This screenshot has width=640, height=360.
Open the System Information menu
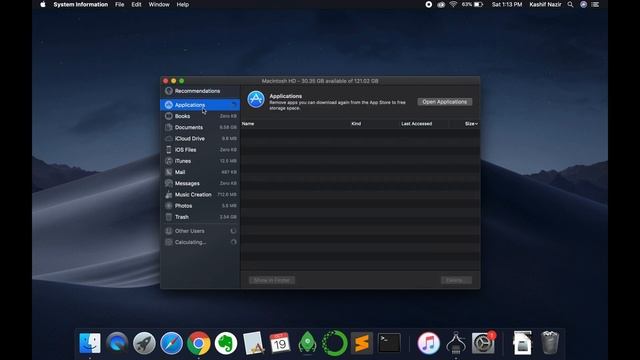(x=81, y=4)
